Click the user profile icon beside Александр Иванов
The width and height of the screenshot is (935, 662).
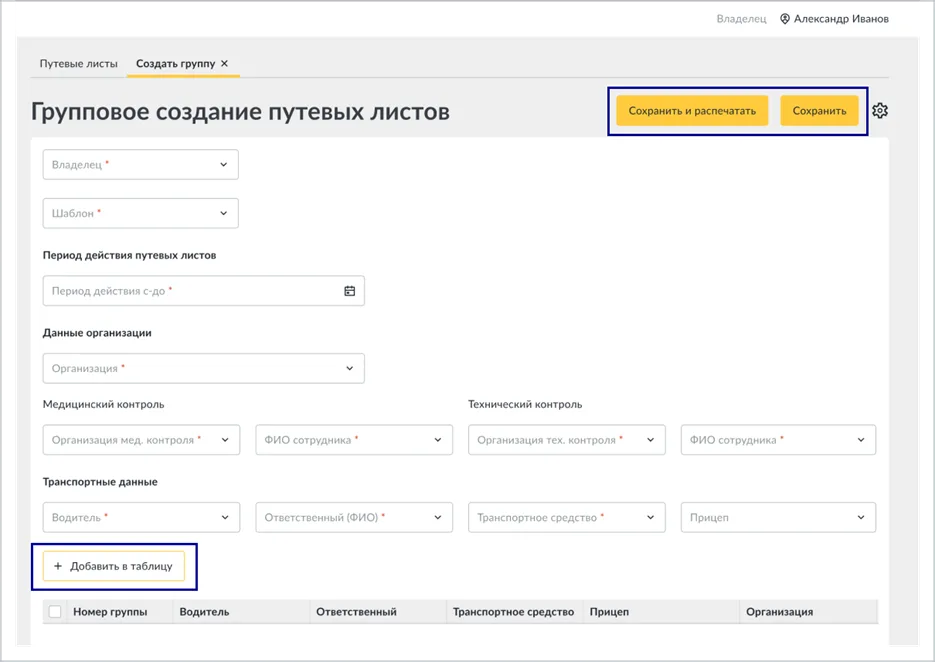pyautogui.click(x=785, y=19)
